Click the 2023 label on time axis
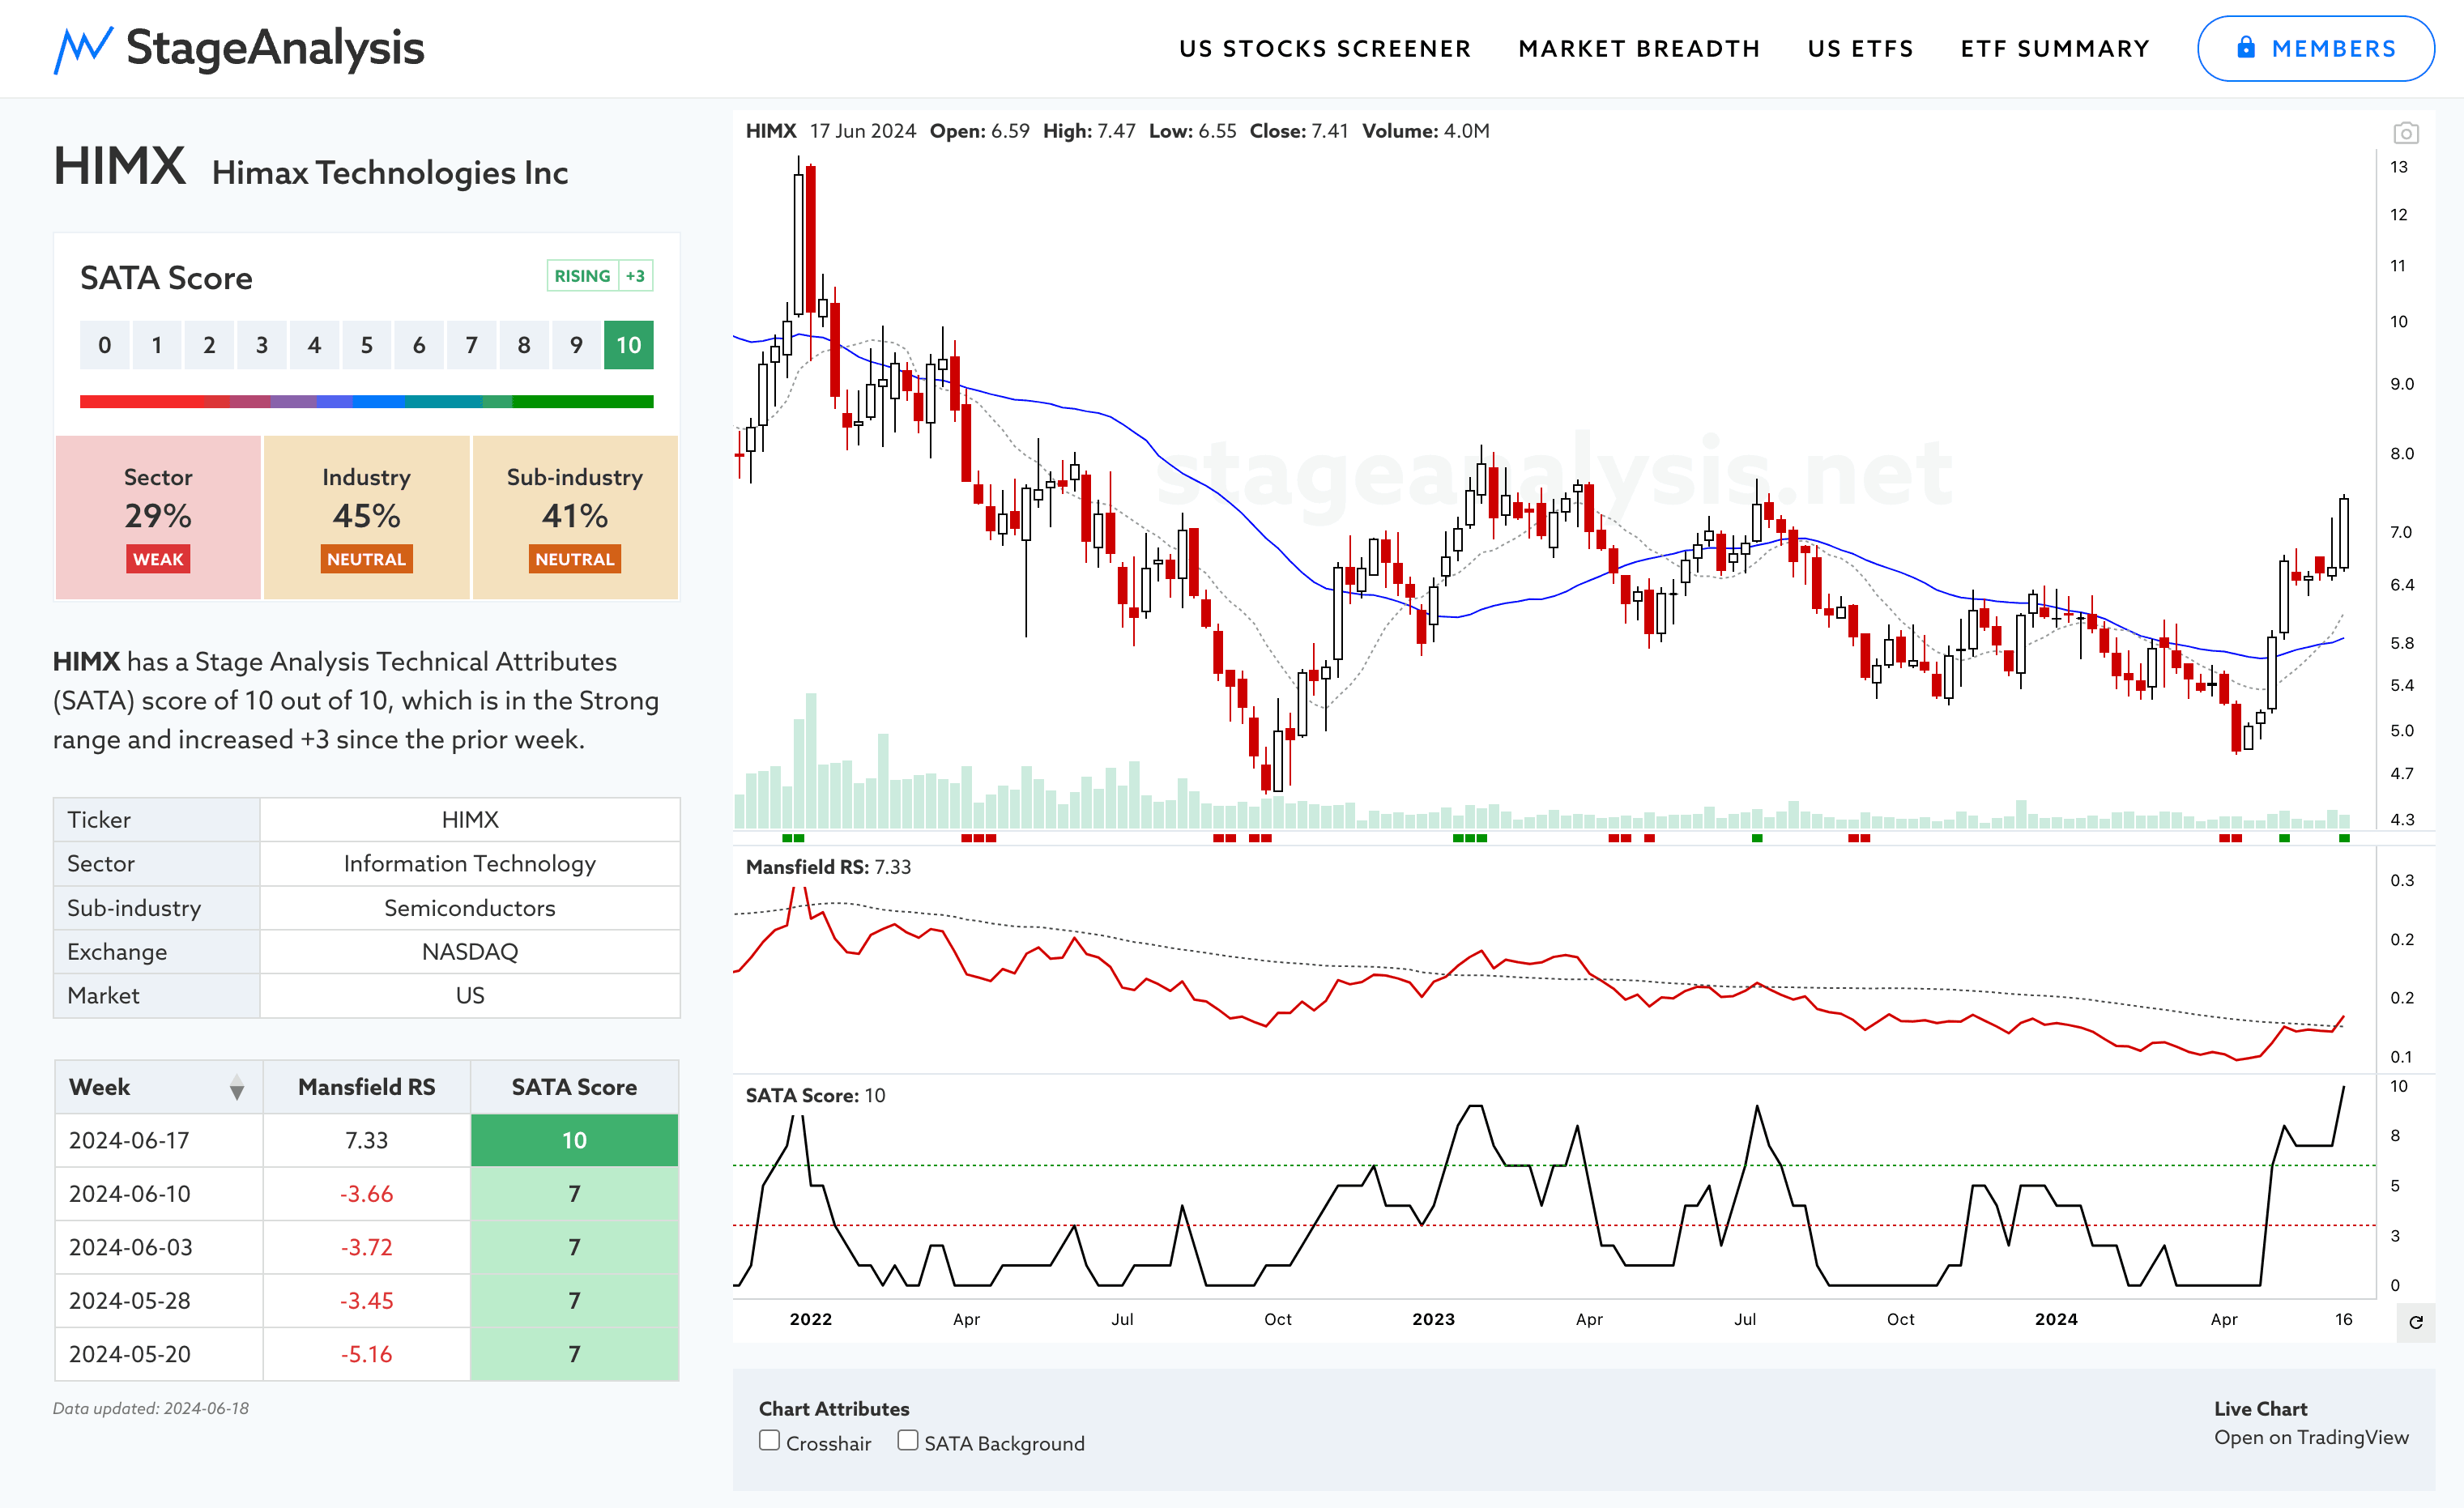The height and width of the screenshot is (1508, 2464). point(1433,1319)
